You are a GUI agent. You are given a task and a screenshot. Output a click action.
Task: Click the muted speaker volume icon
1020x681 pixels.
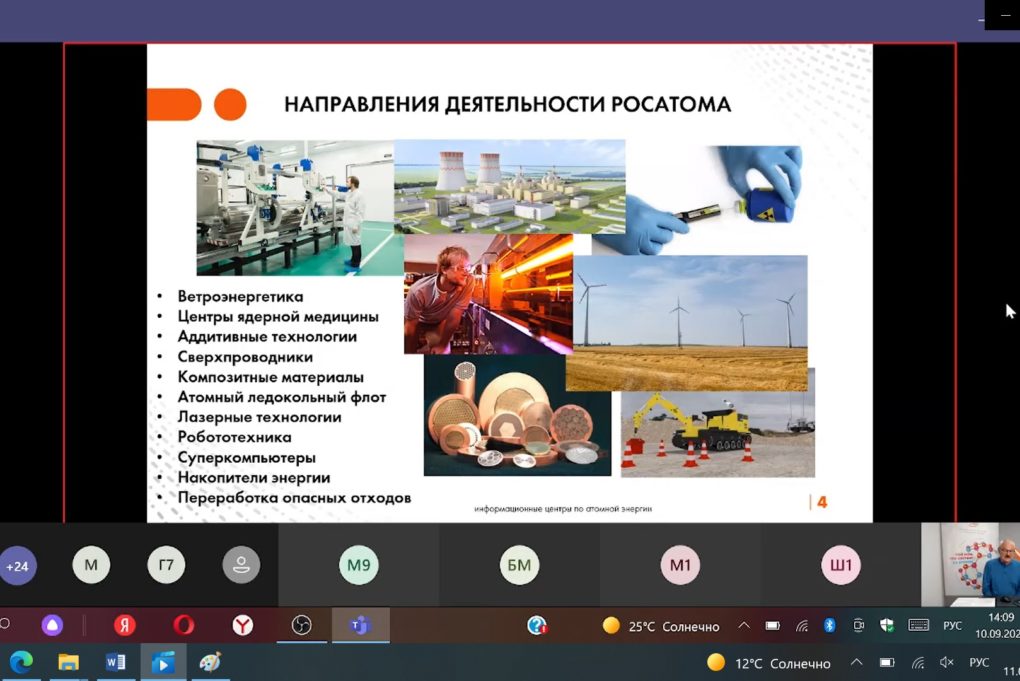pyautogui.click(x=946, y=663)
